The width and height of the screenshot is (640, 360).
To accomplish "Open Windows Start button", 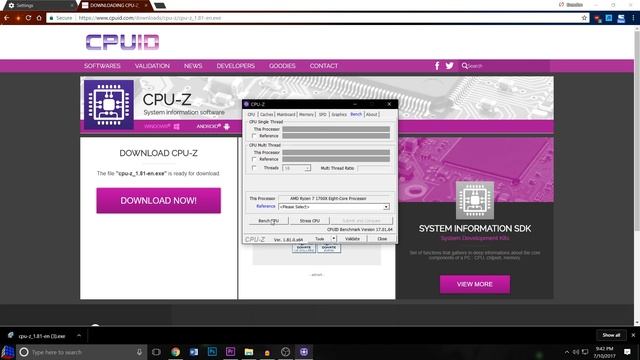I will point(8,352).
